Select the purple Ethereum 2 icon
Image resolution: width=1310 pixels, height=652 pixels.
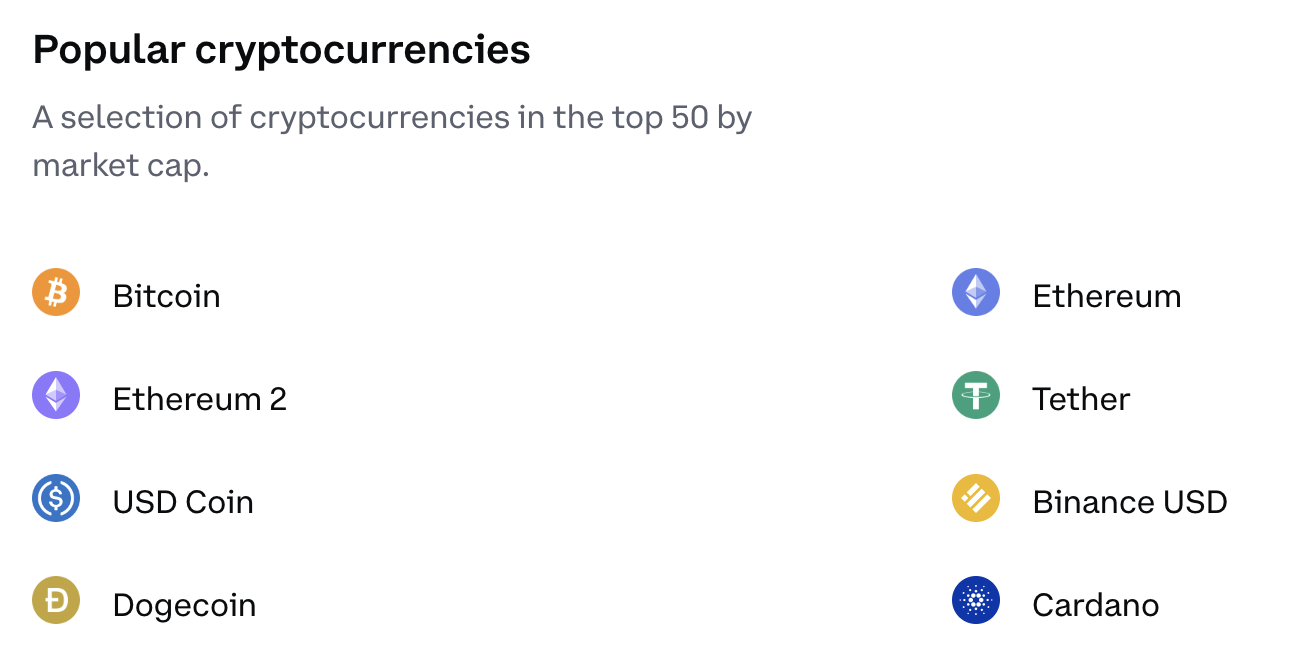pos(56,396)
